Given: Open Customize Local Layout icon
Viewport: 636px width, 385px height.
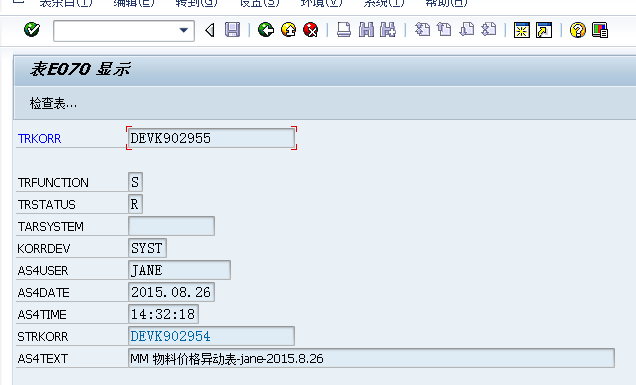Looking at the screenshot, I should 599,30.
